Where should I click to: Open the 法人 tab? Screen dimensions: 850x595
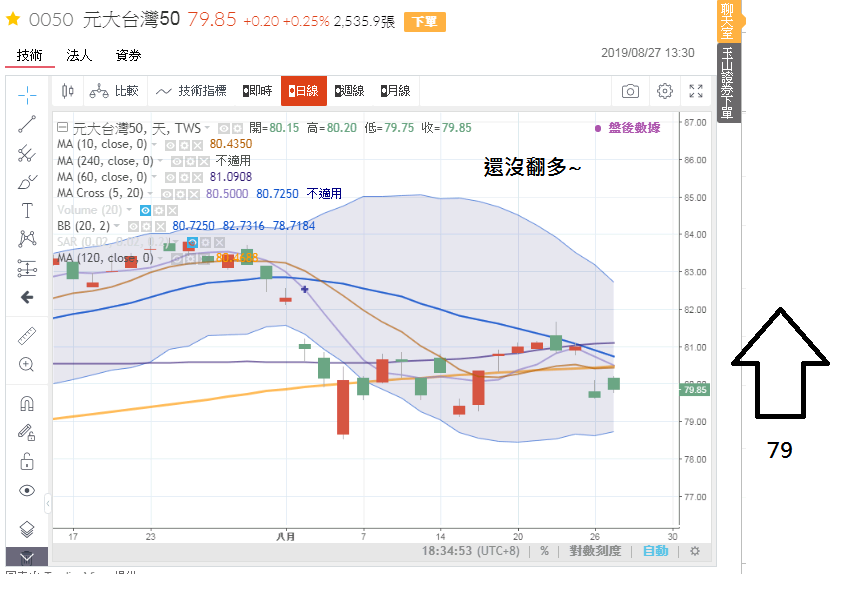point(79,55)
